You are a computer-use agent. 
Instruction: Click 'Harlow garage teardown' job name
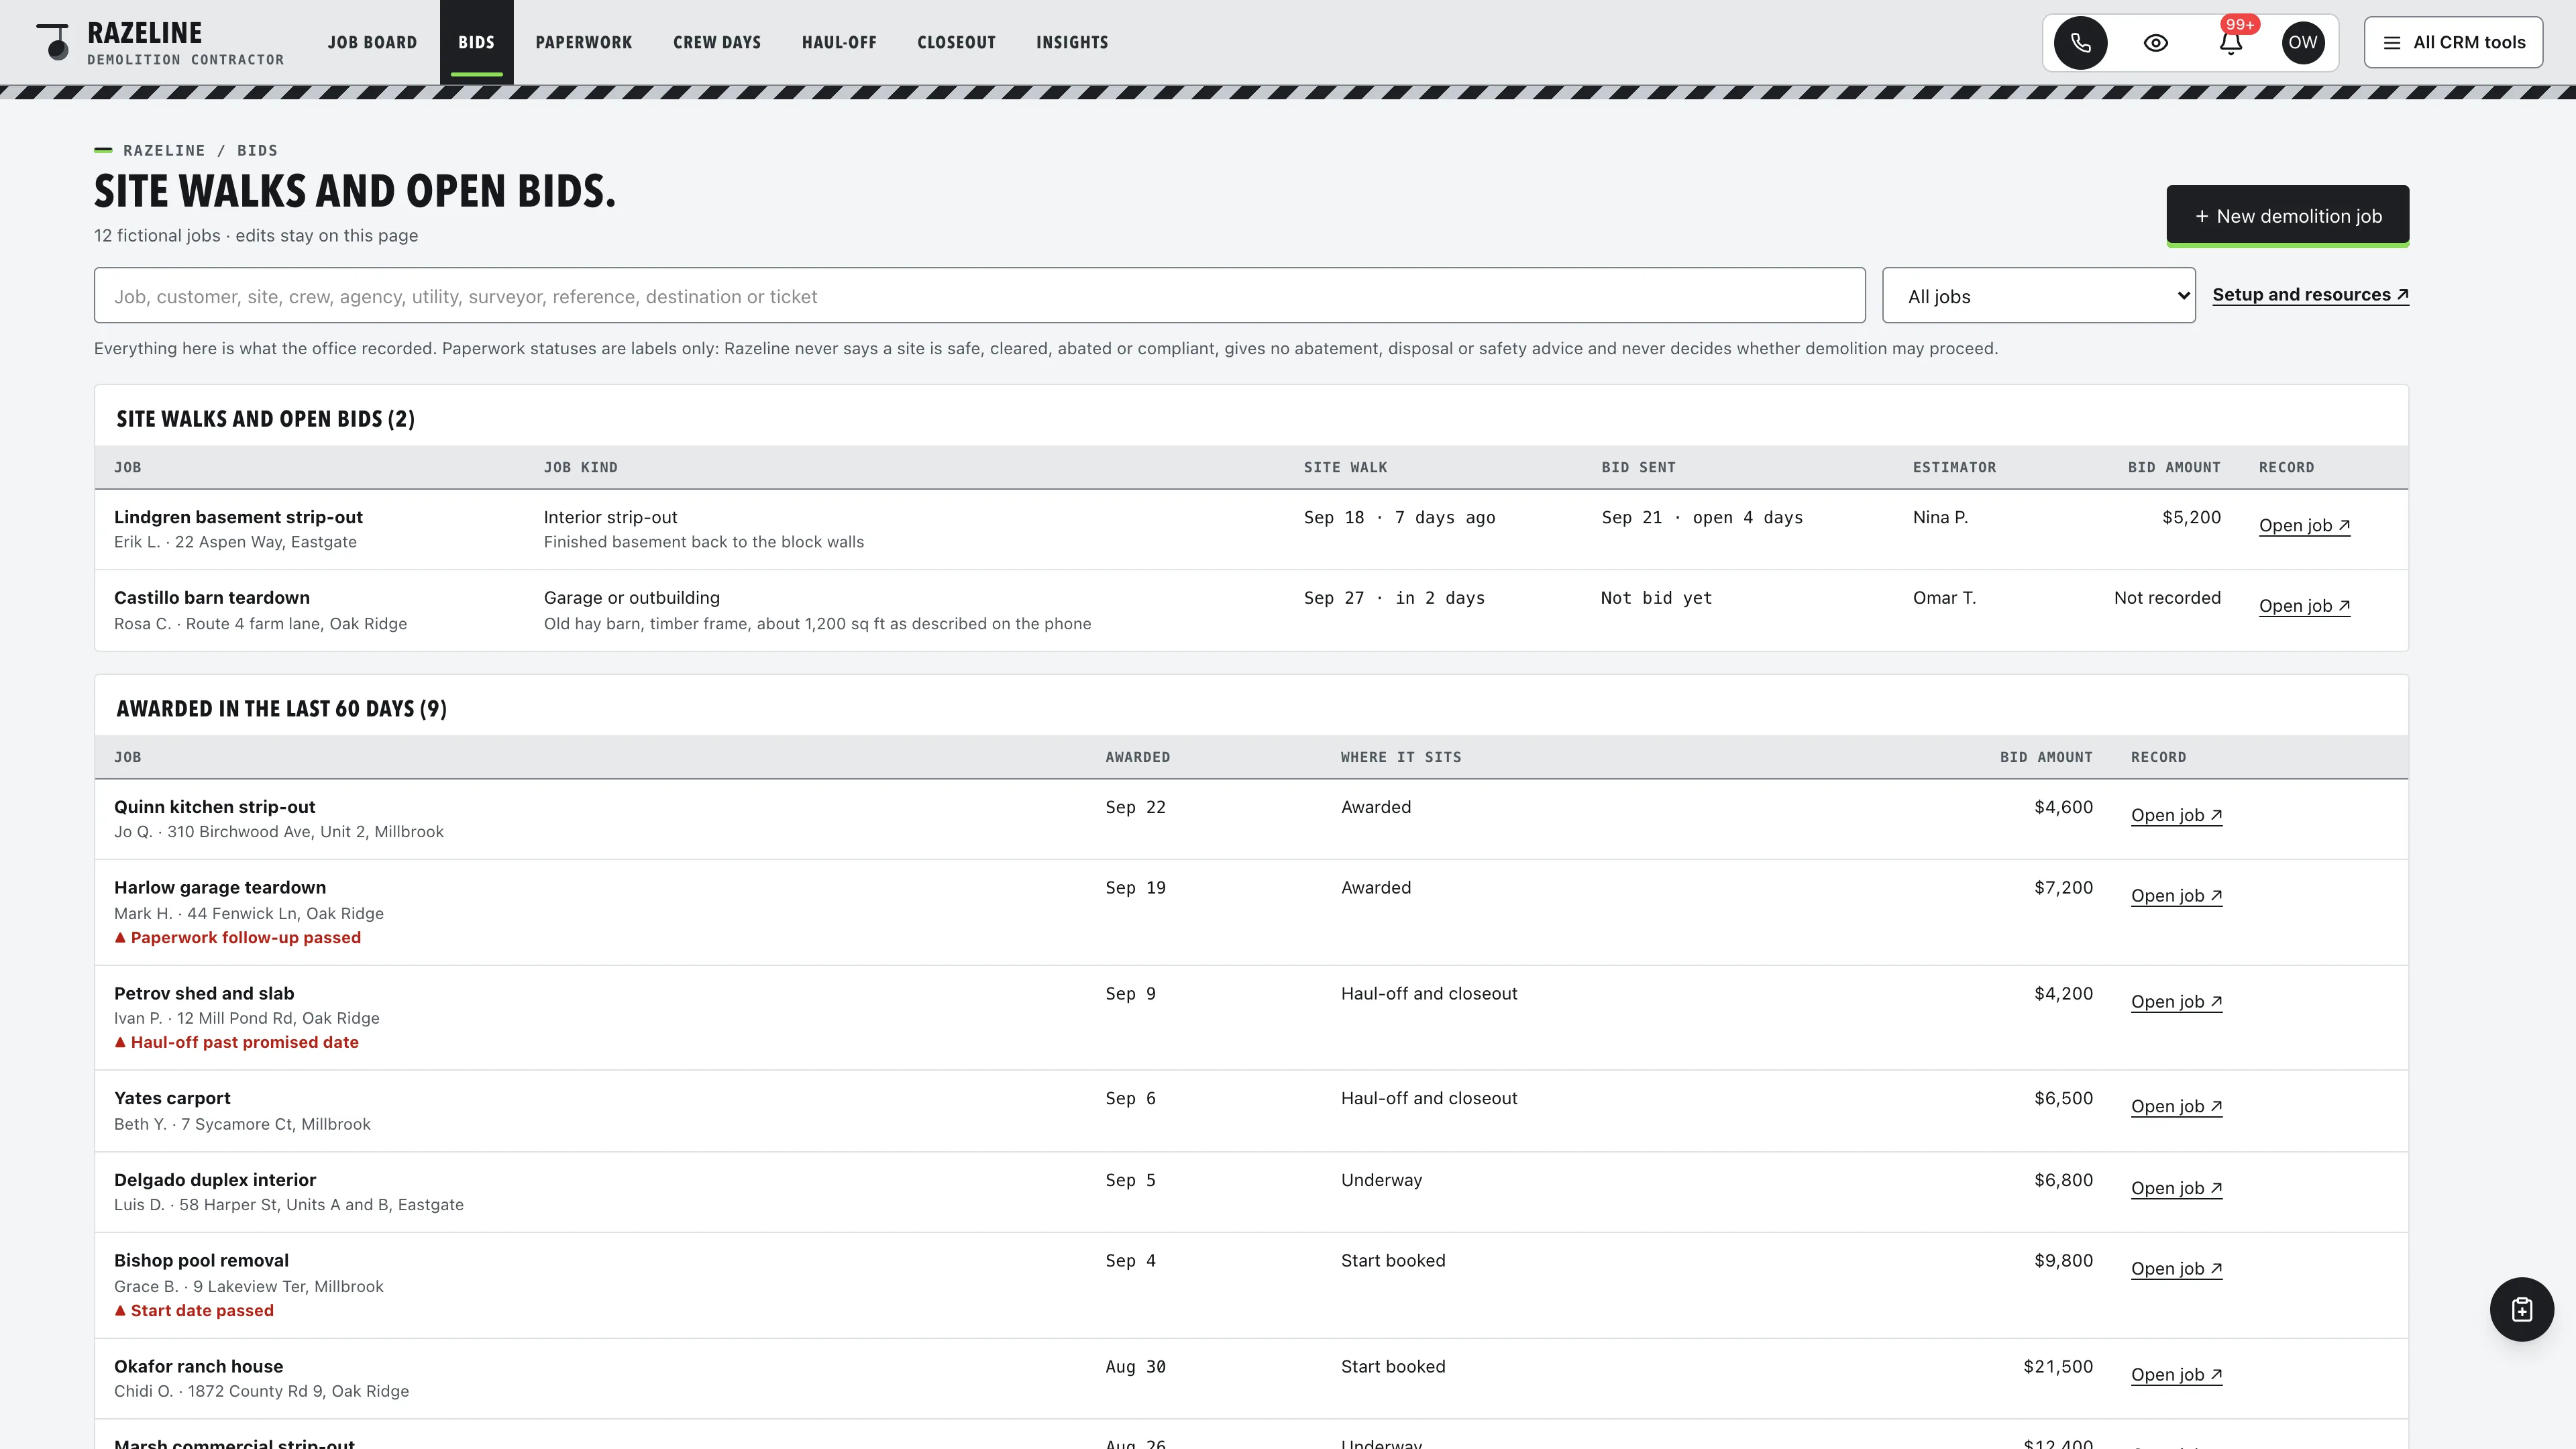(x=220, y=887)
